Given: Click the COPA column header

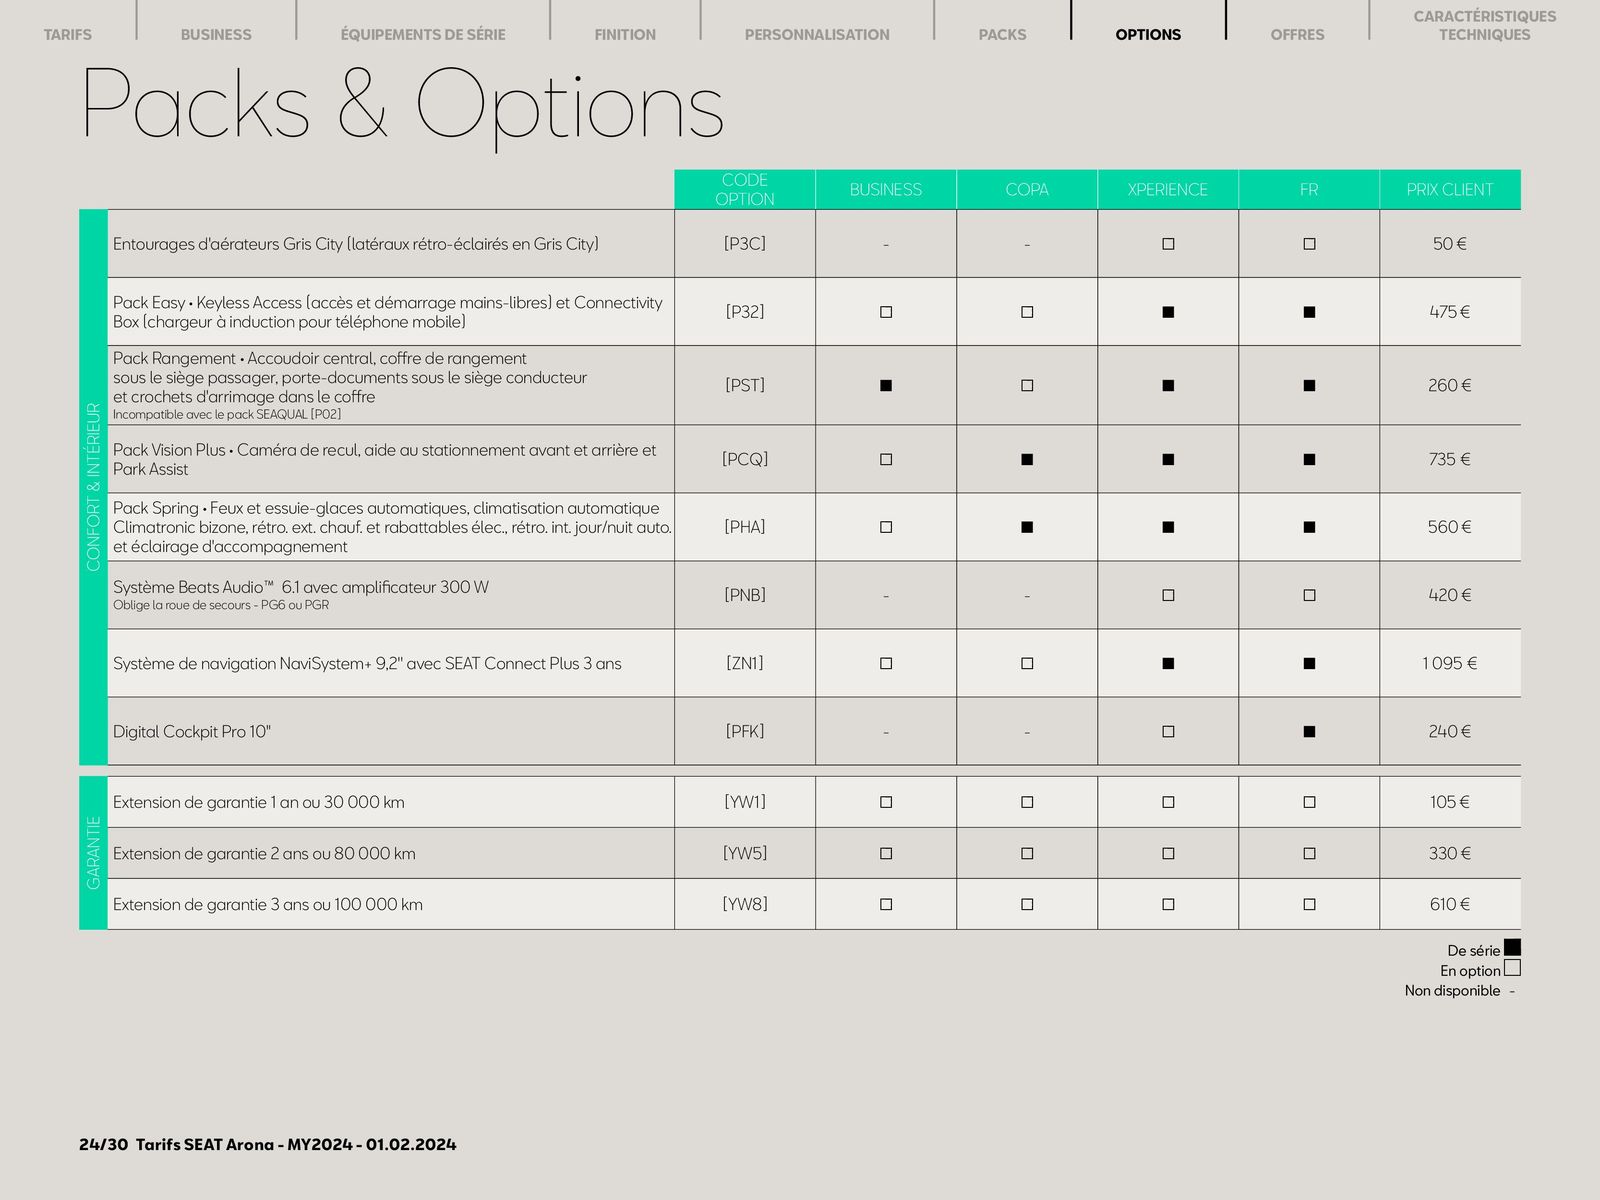Looking at the screenshot, I should pos(1027,189).
